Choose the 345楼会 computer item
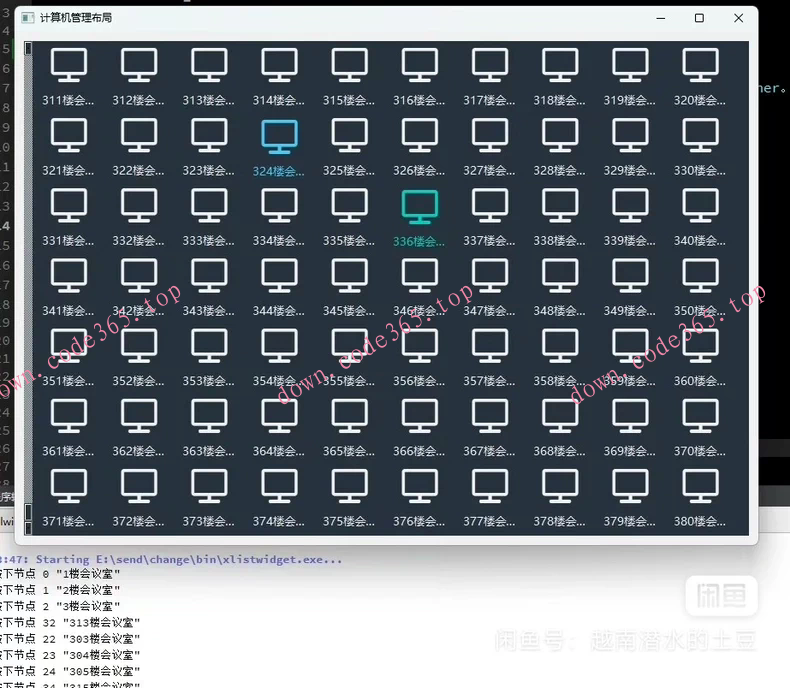This screenshot has height=688, width=790. [349, 276]
